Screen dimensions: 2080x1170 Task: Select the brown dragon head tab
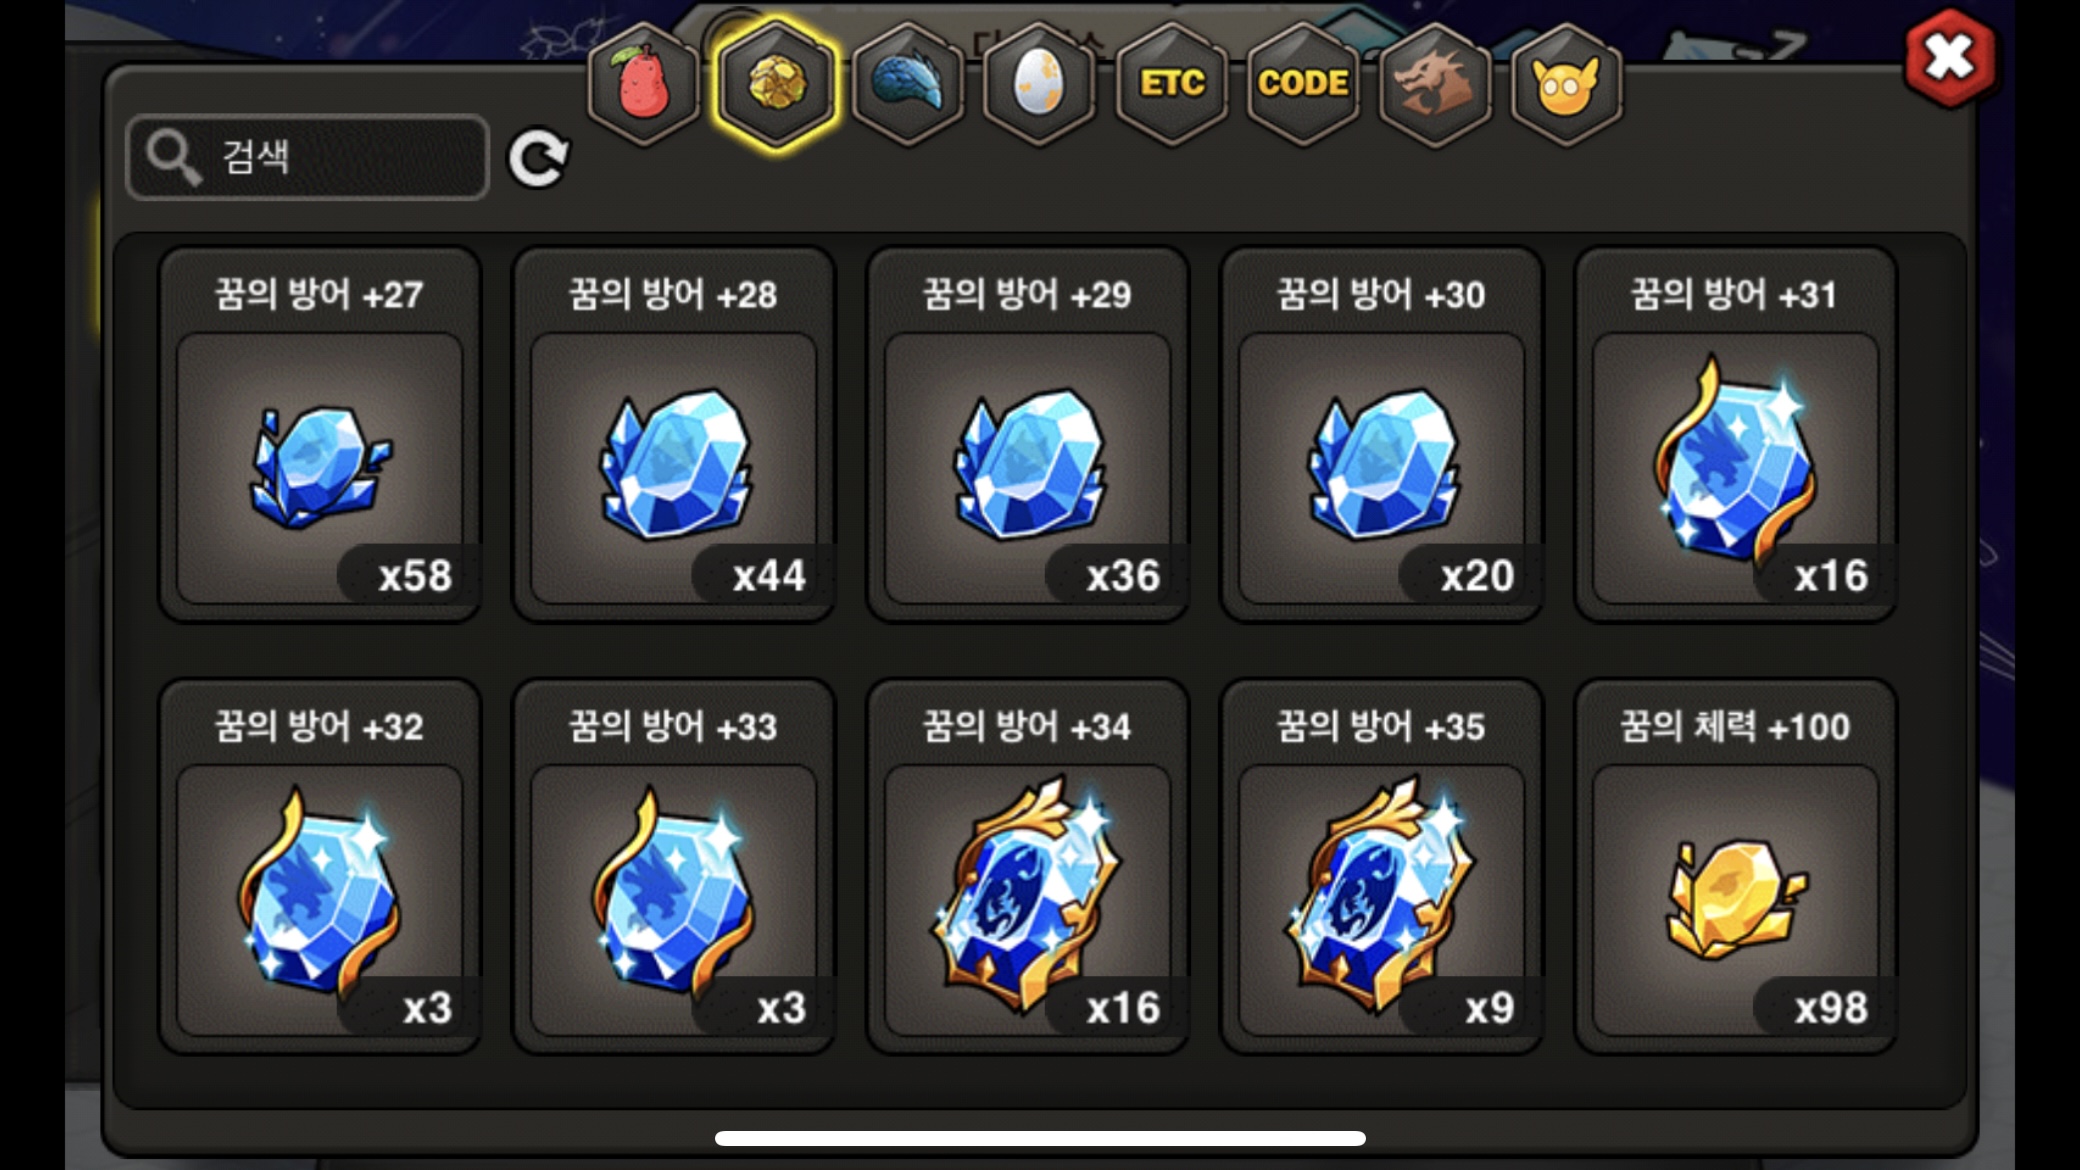[x=1434, y=84]
